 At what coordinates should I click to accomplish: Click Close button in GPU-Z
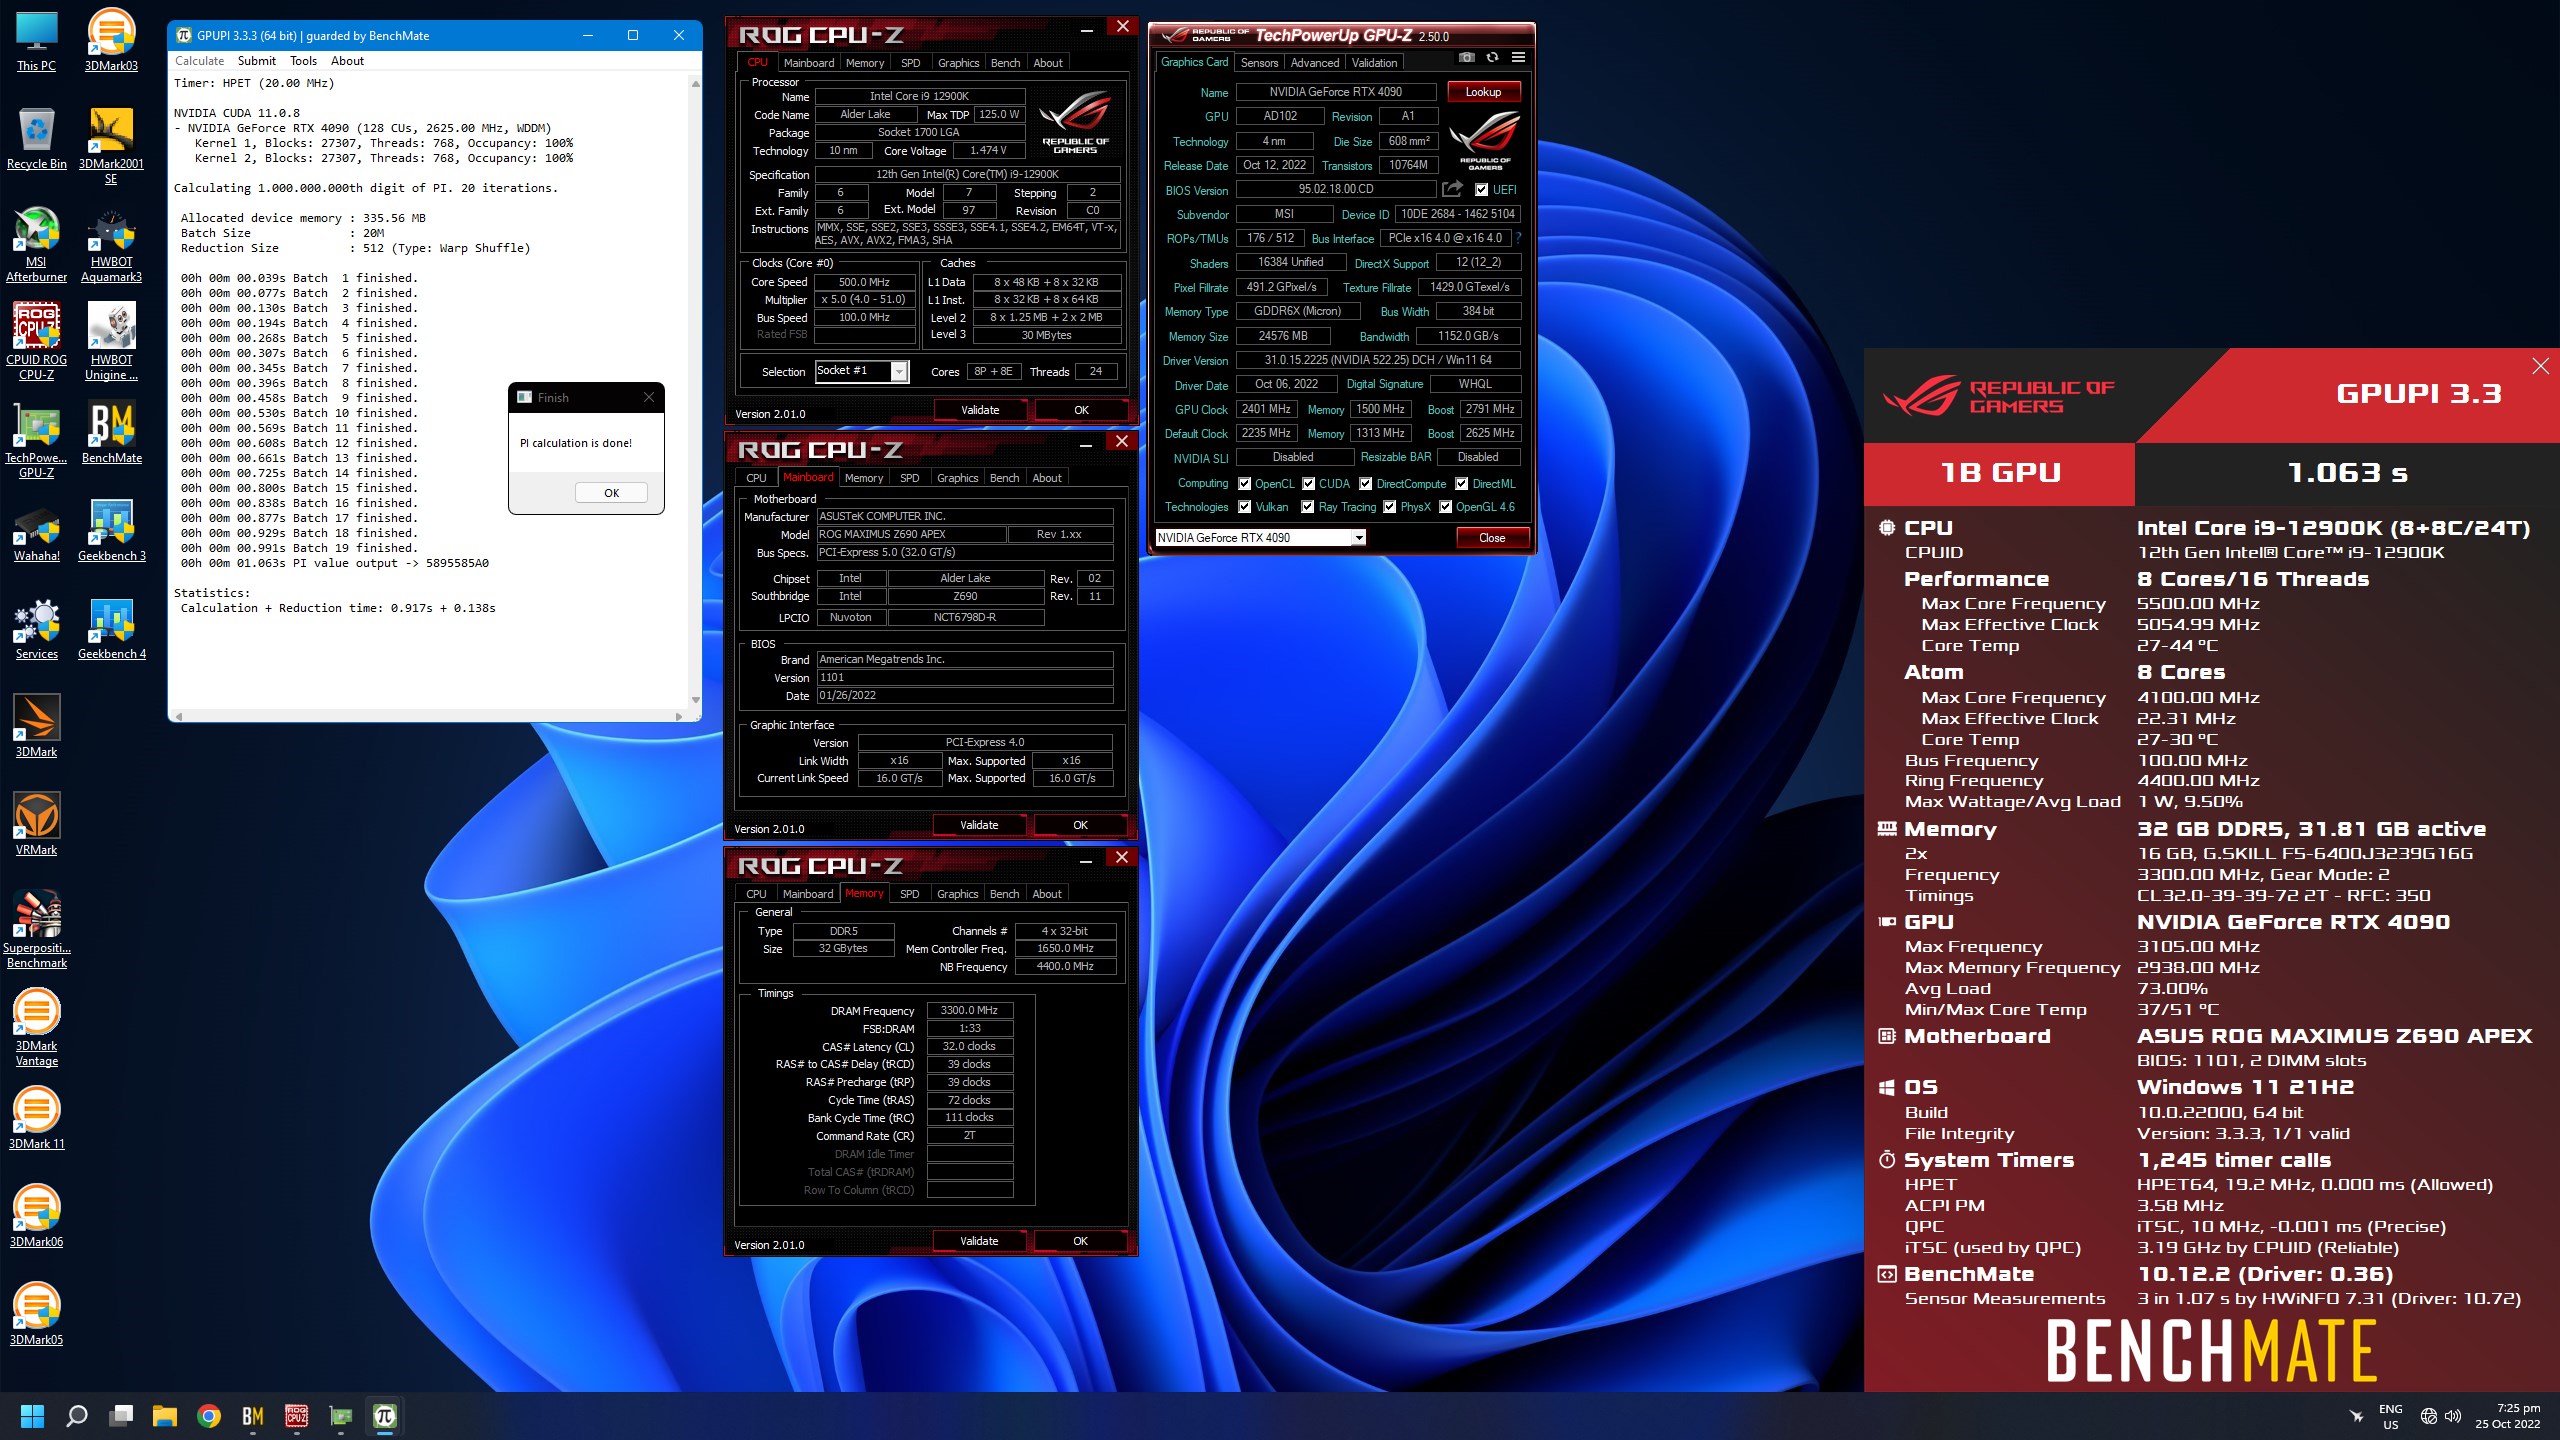pos(1492,538)
